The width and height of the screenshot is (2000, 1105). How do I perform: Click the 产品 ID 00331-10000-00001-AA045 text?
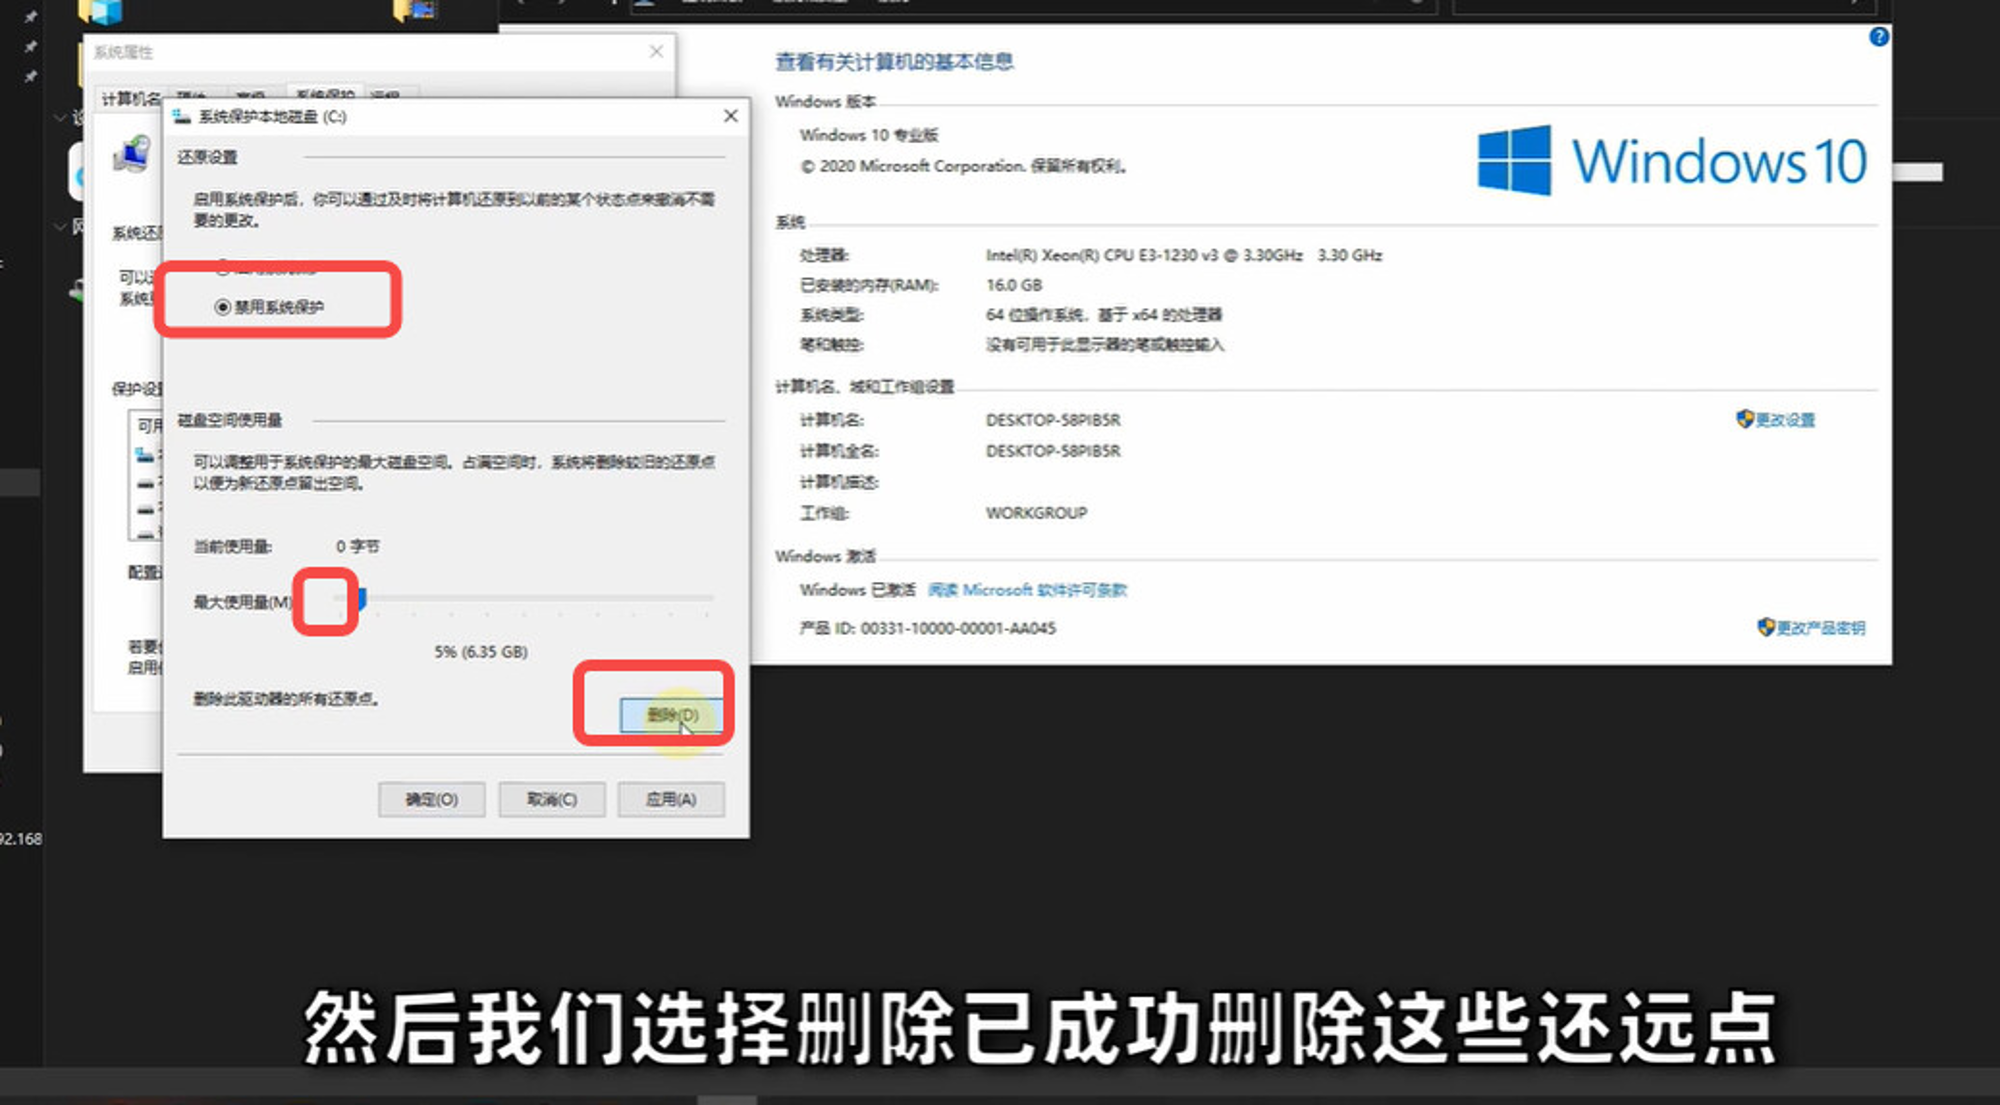(x=928, y=628)
